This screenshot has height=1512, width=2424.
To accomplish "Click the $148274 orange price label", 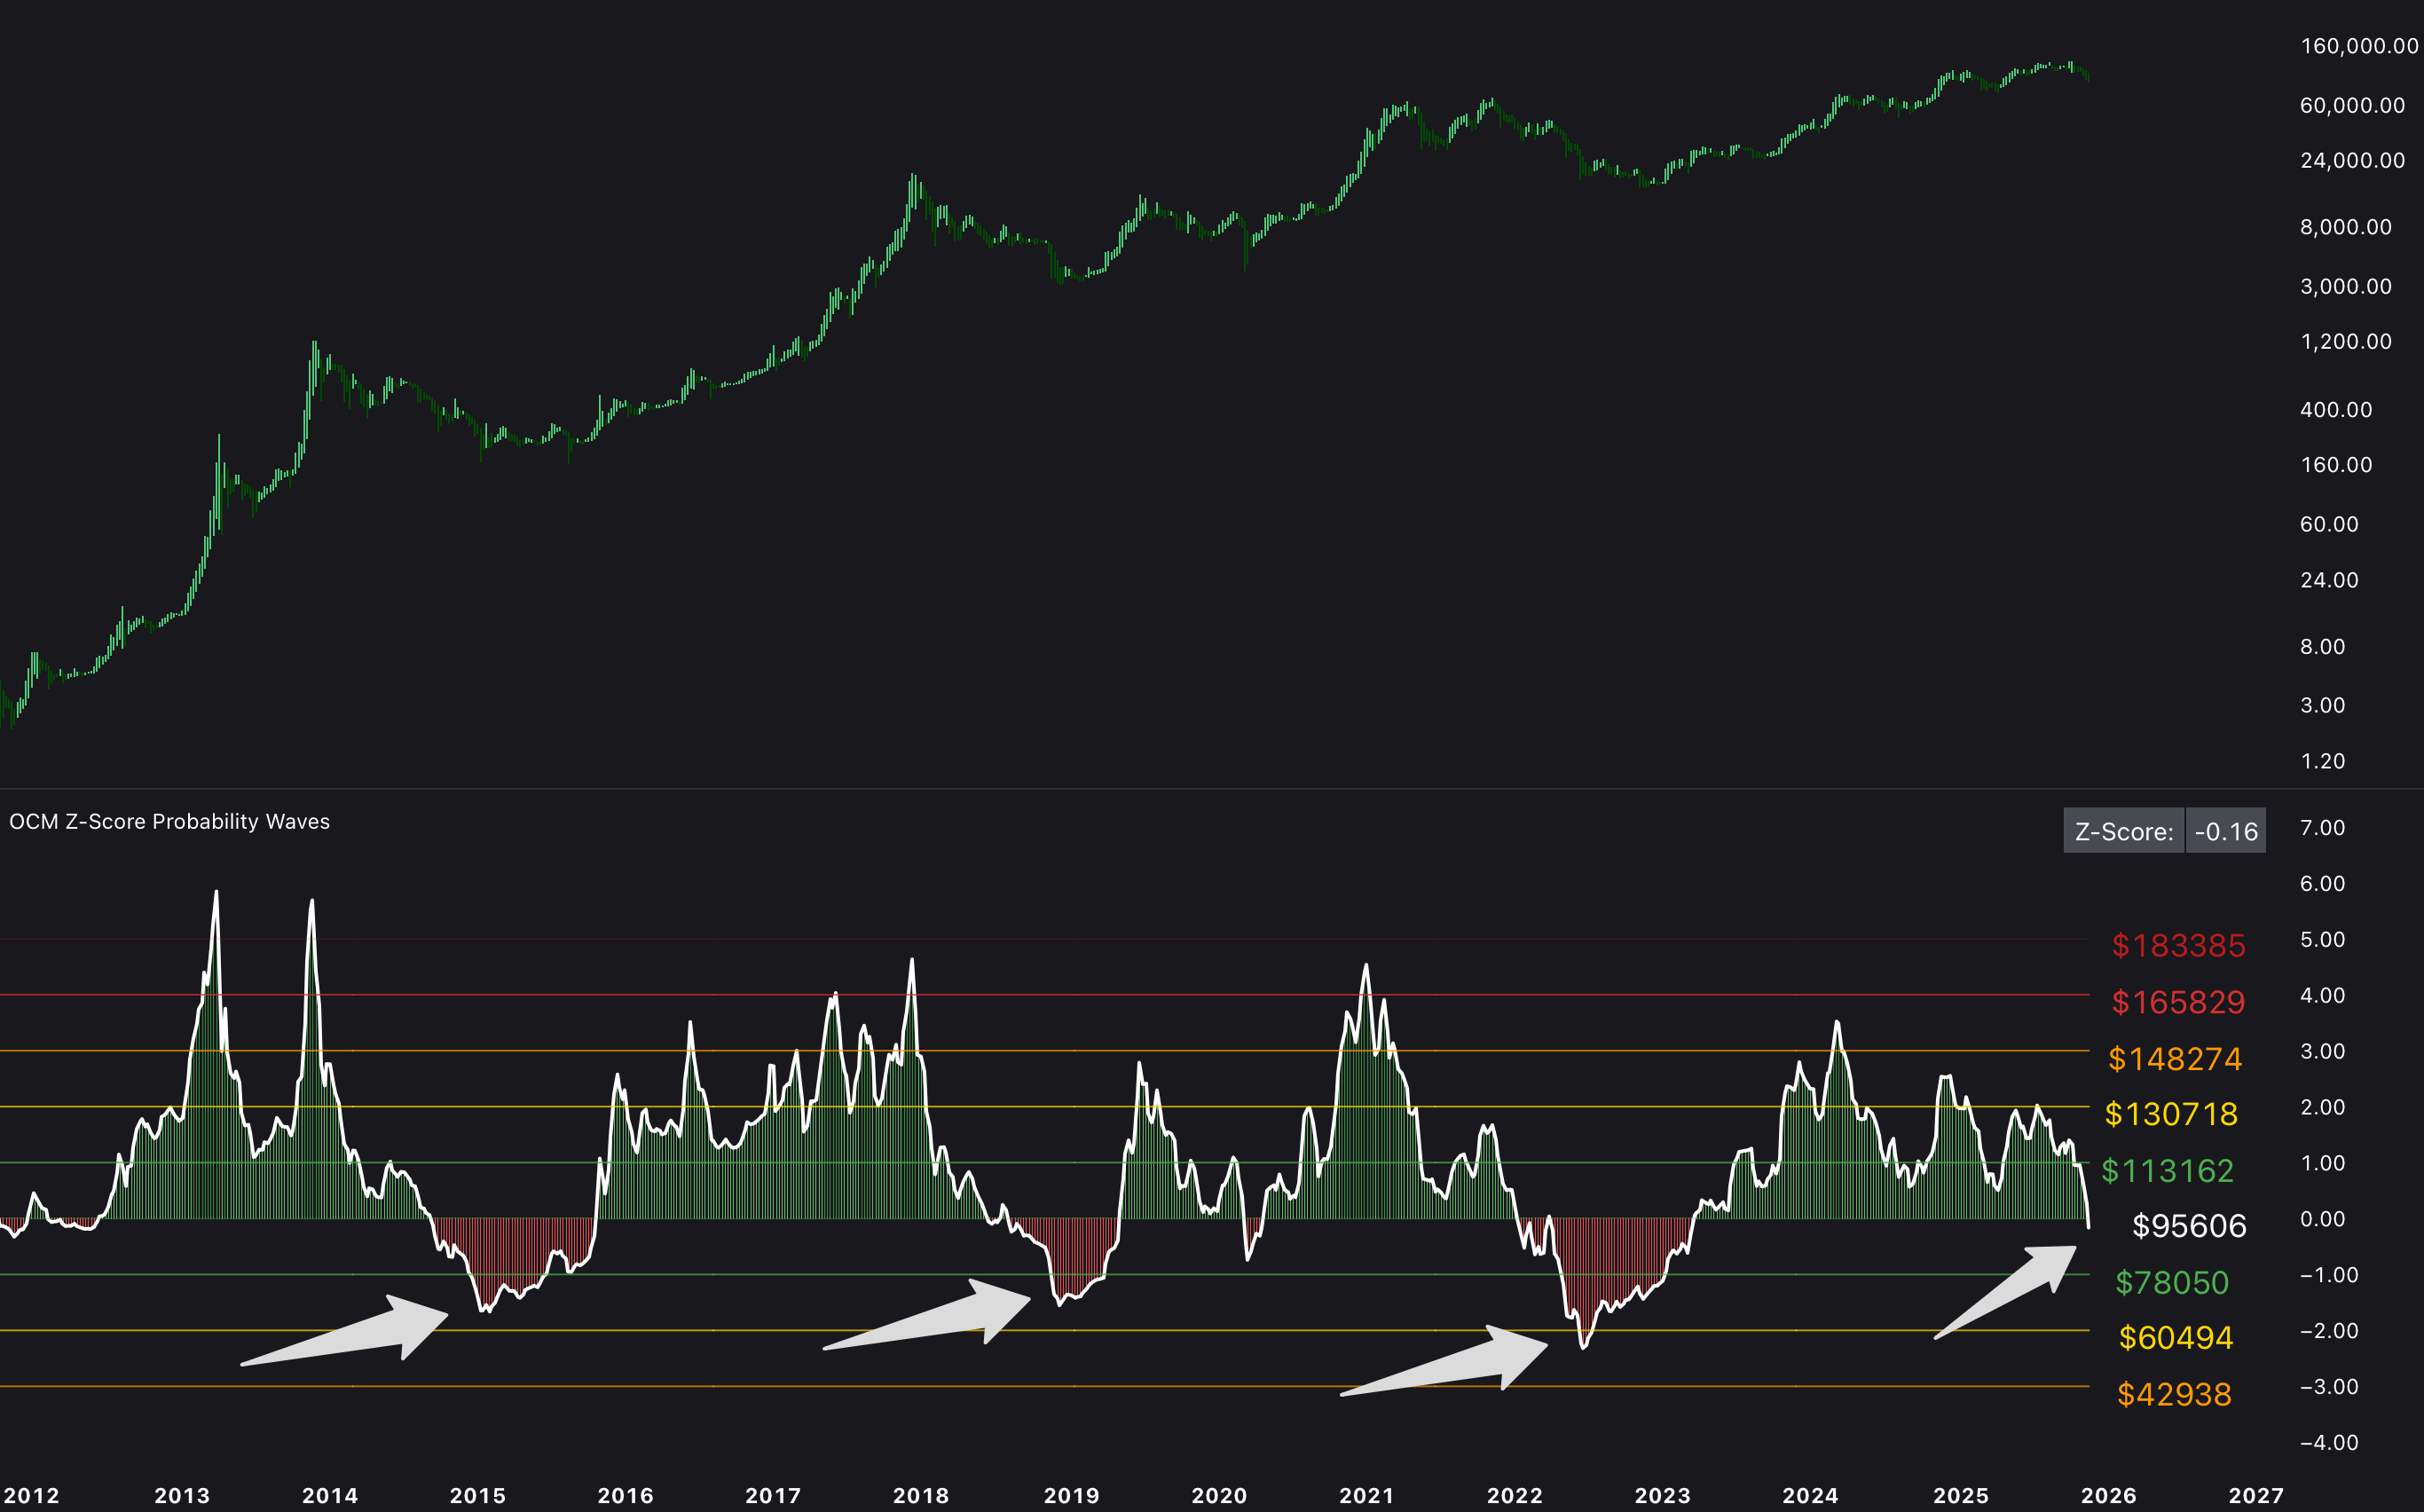I will click(2175, 1058).
